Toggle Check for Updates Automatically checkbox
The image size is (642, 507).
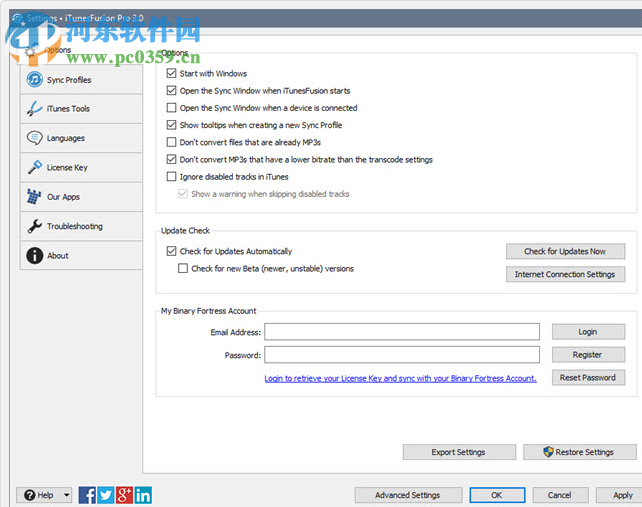tap(172, 251)
